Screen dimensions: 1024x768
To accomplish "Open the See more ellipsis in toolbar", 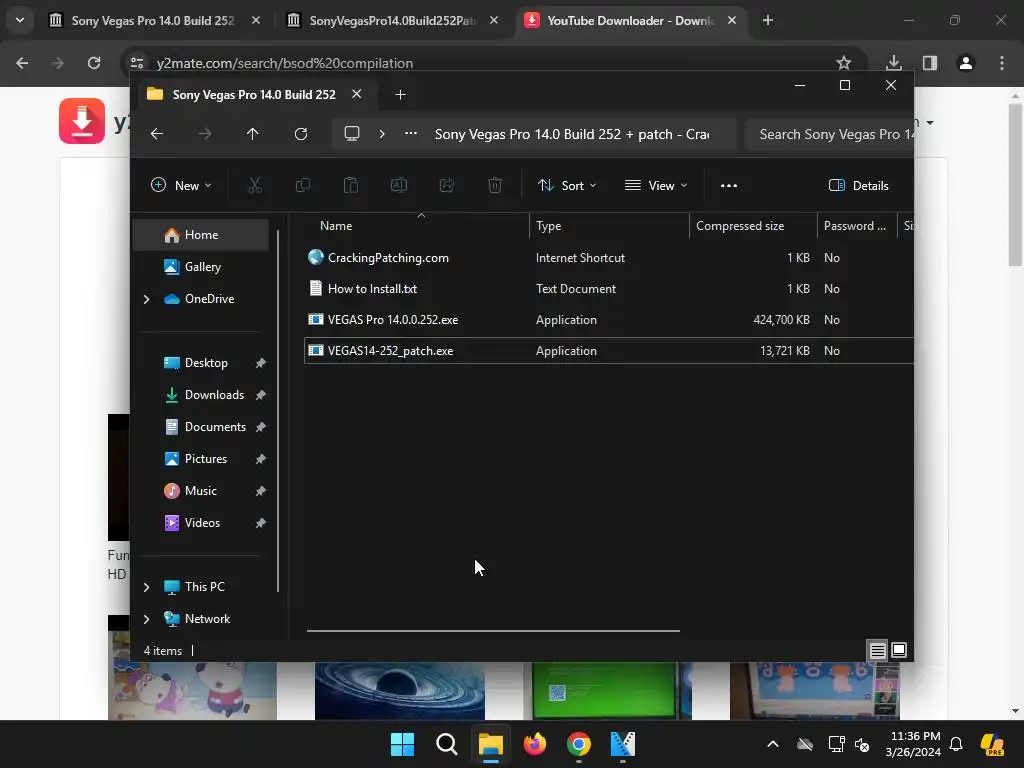I will (x=729, y=185).
